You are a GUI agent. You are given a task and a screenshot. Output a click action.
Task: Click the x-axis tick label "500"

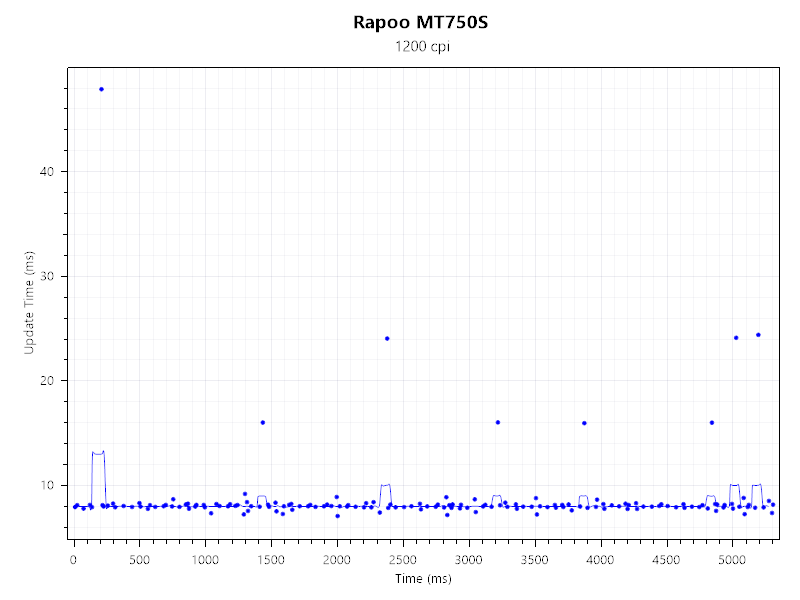[139, 560]
